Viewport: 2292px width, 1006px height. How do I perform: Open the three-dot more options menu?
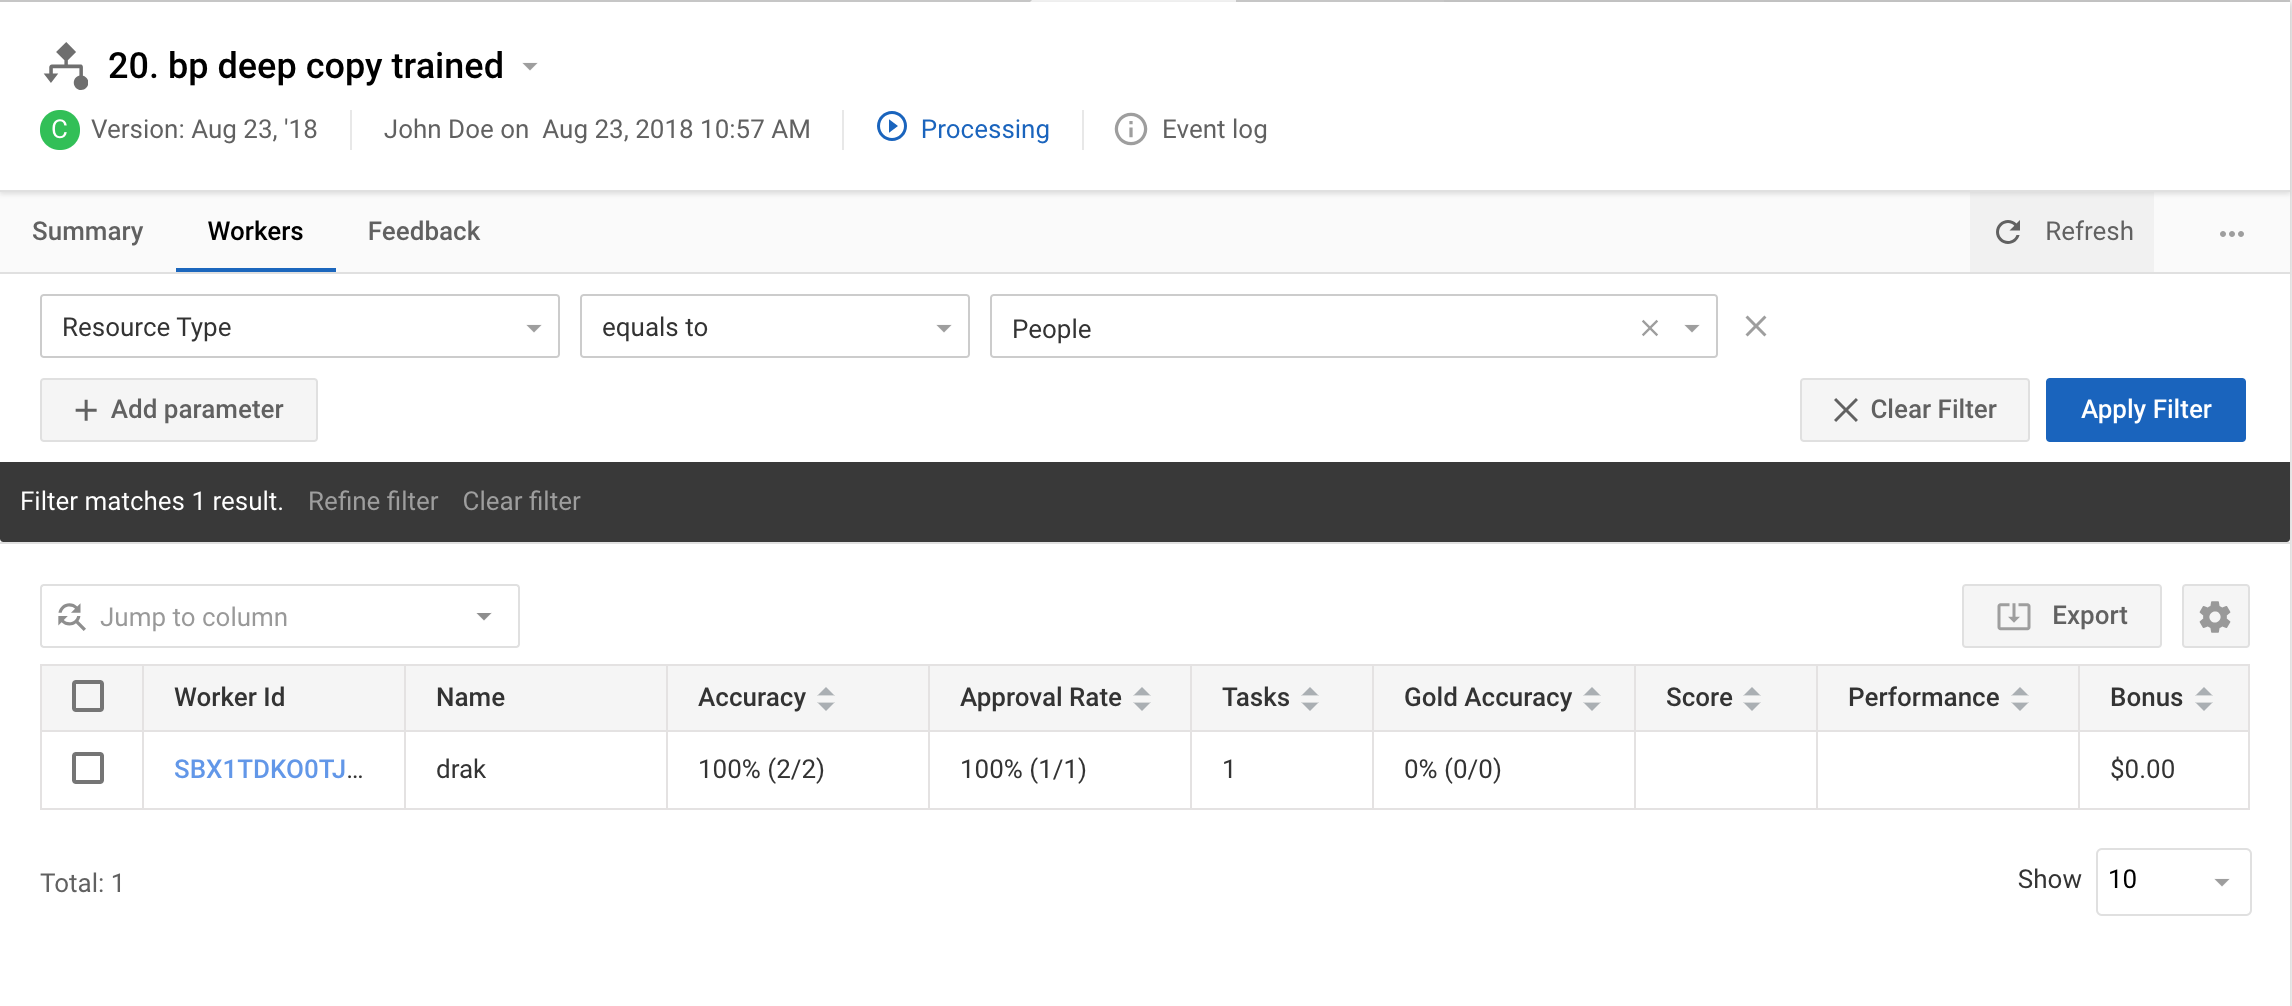coord(2231,233)
